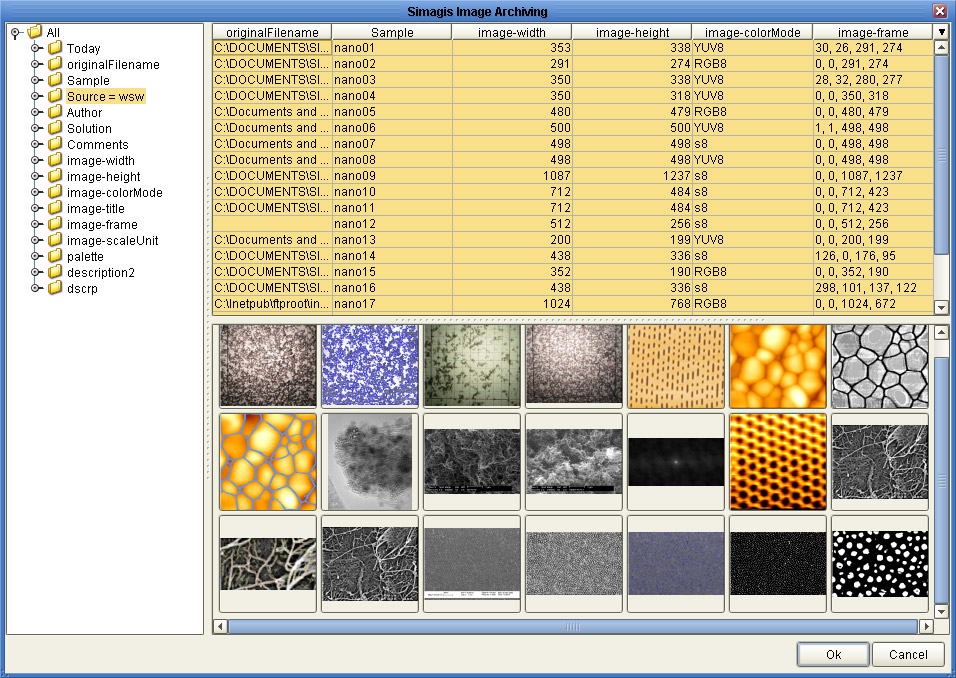Expand the description2 tree node
This screenshot has width=956, height=678.
36,272
